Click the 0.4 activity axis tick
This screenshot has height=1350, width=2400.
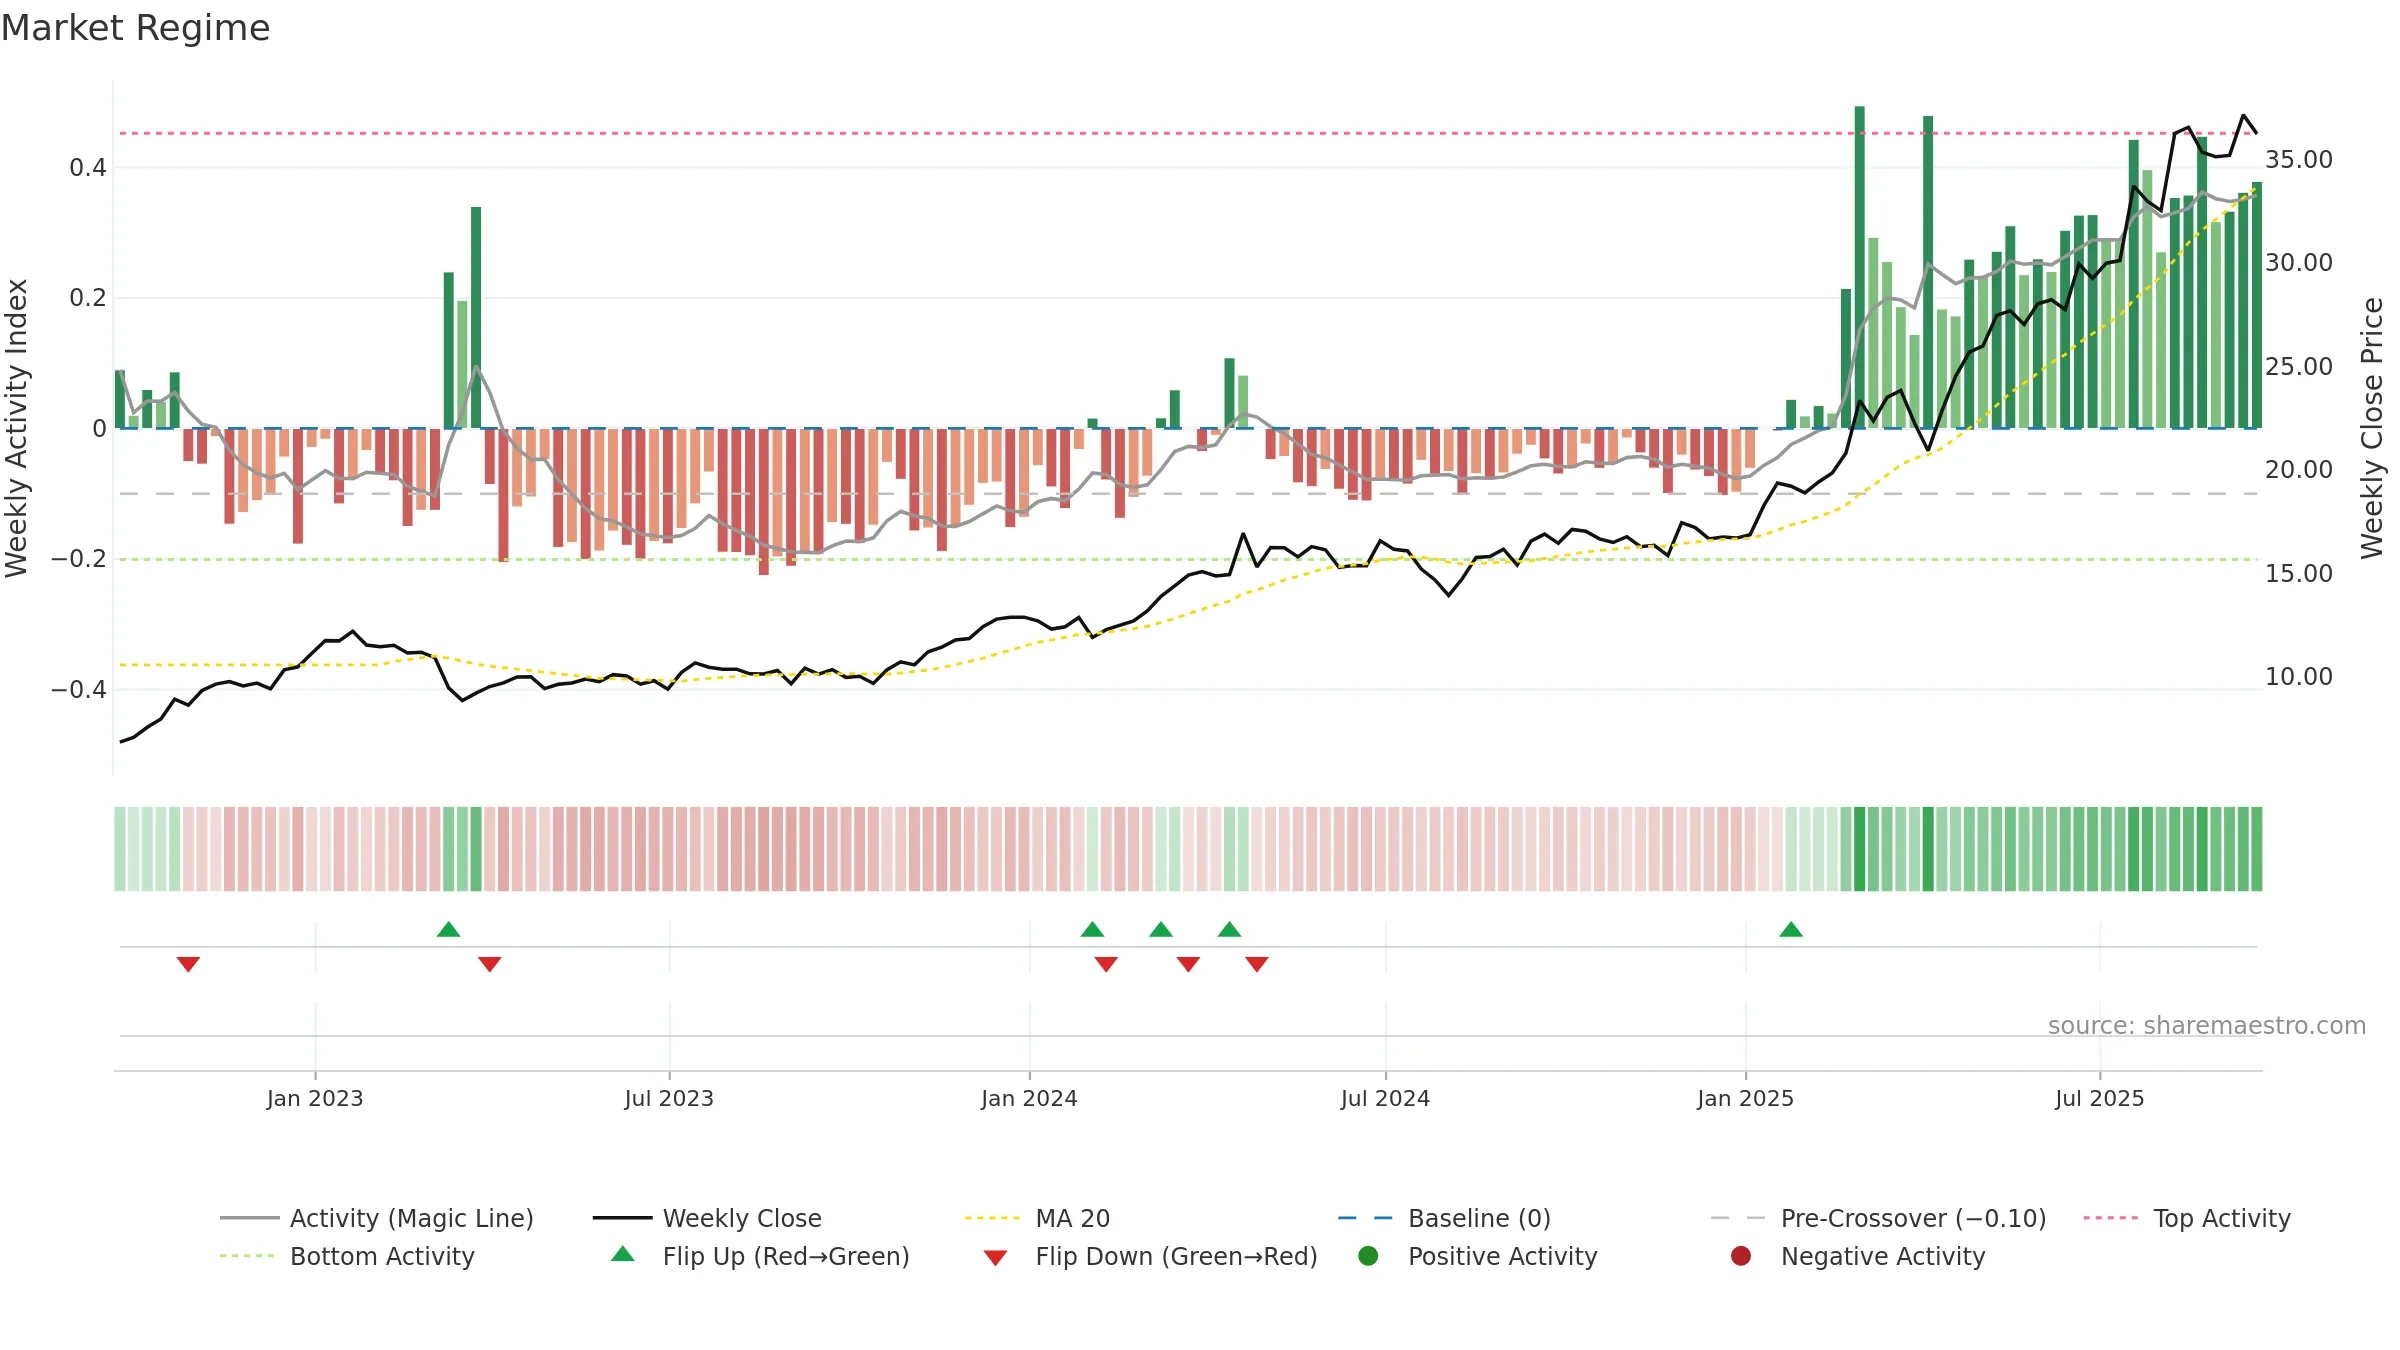coord(88,168)
